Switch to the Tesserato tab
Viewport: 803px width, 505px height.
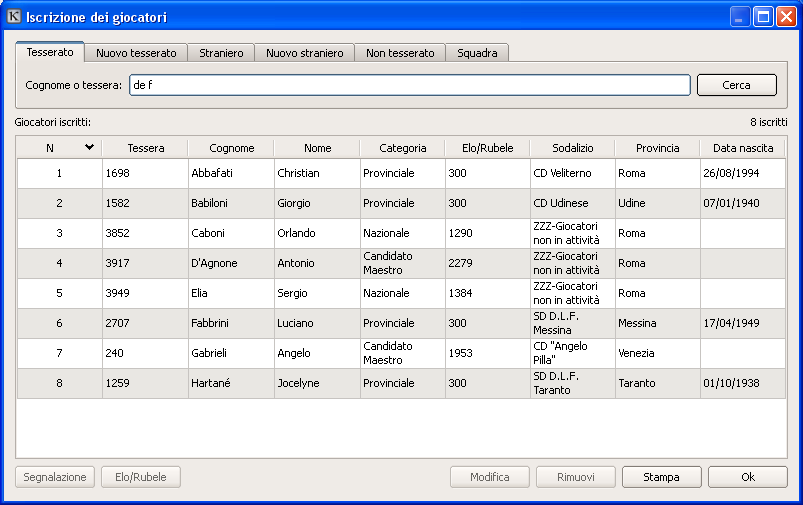[x=50, y=52]
